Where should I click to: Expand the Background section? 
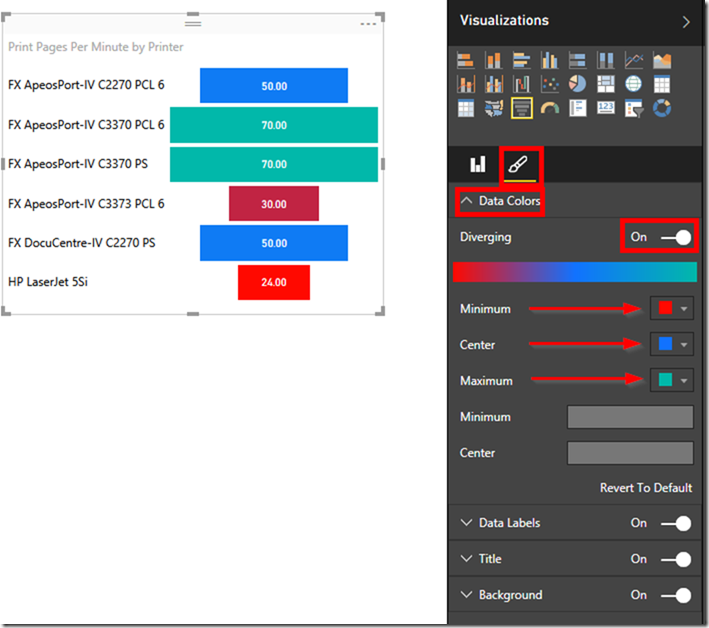466,595
